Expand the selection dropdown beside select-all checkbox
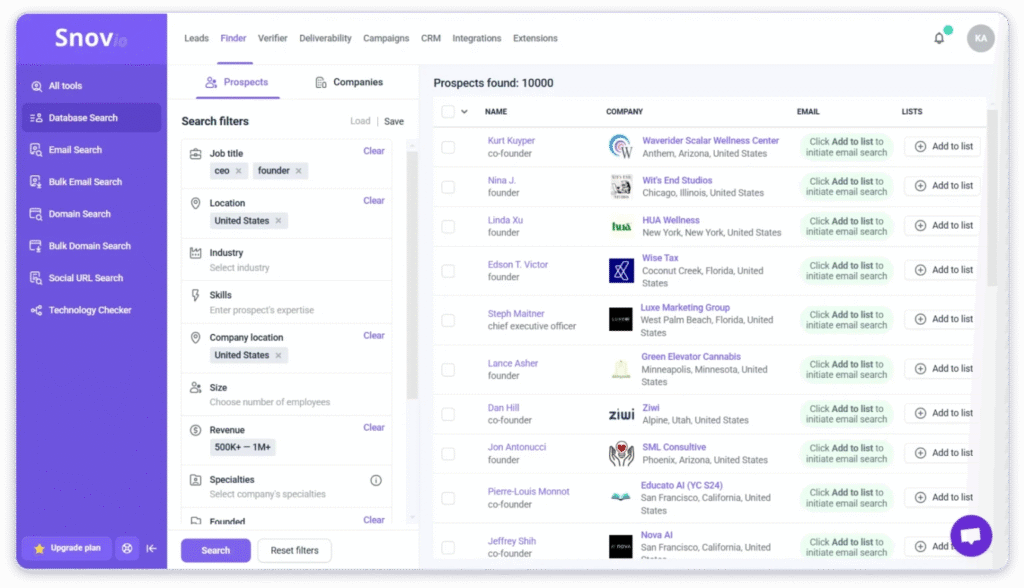The height and width of the screenshot is (588, 1024). (464, 112)
